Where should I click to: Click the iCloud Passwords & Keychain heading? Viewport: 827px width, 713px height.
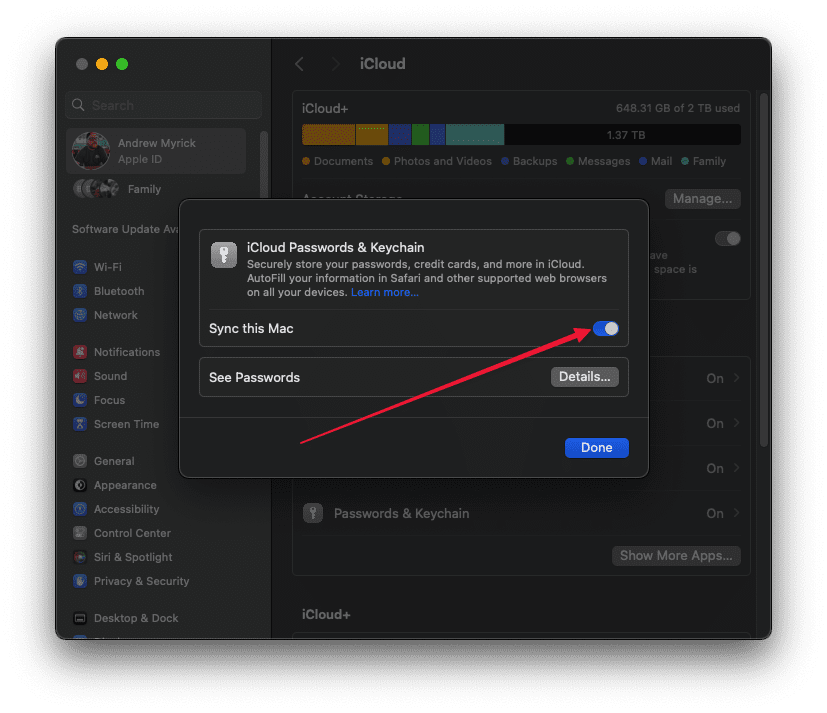point(335,247)
